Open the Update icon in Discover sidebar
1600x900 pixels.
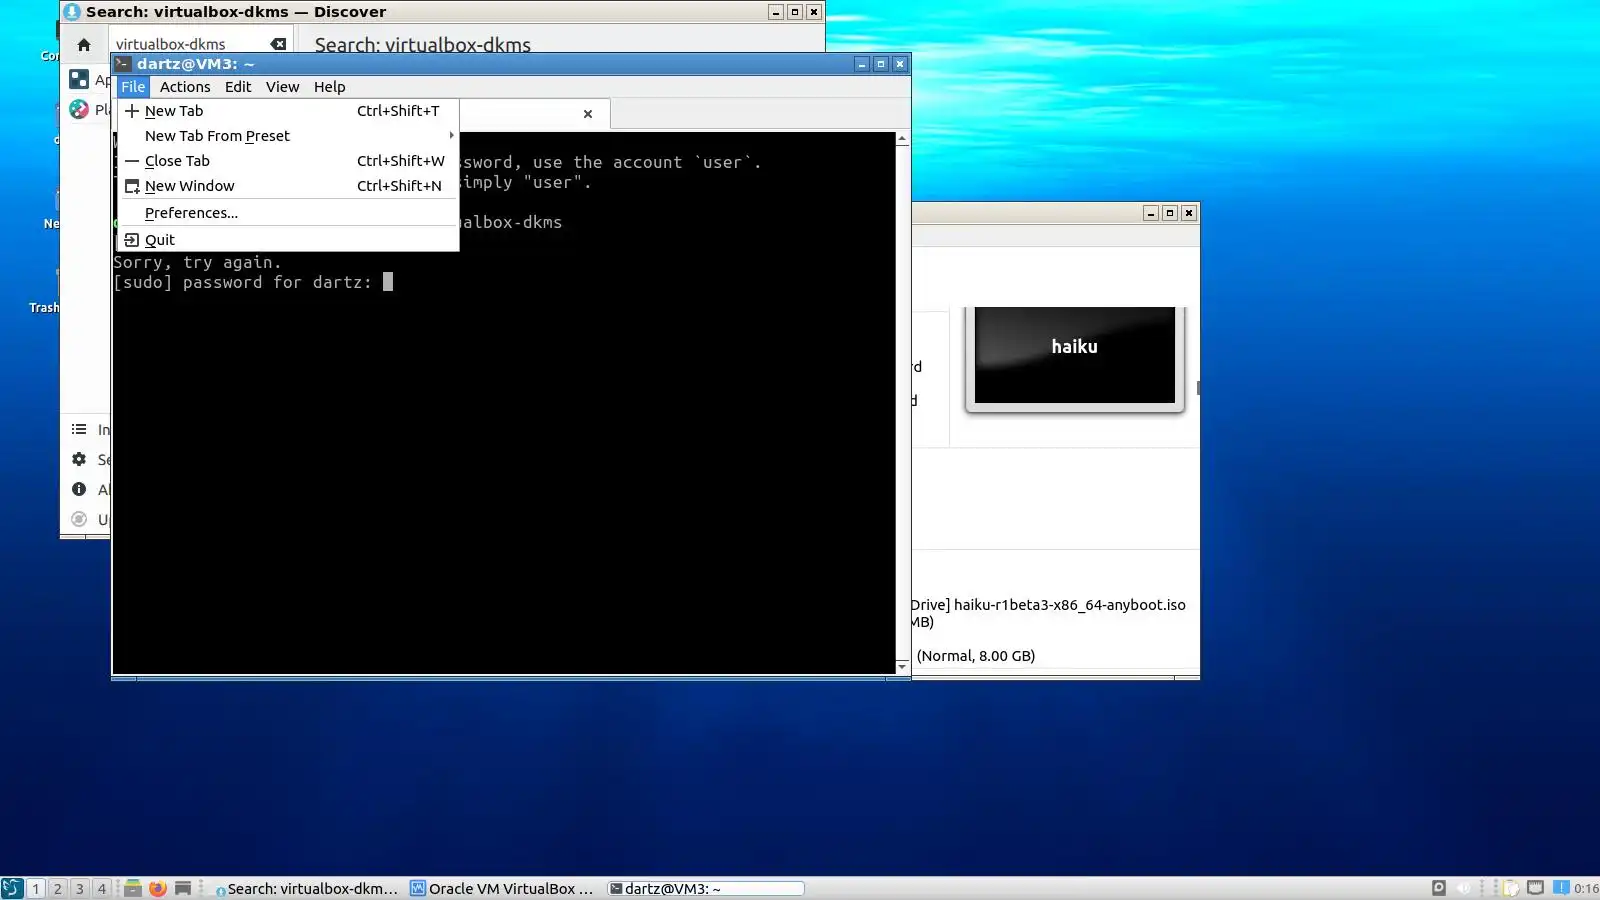[79, 520]
